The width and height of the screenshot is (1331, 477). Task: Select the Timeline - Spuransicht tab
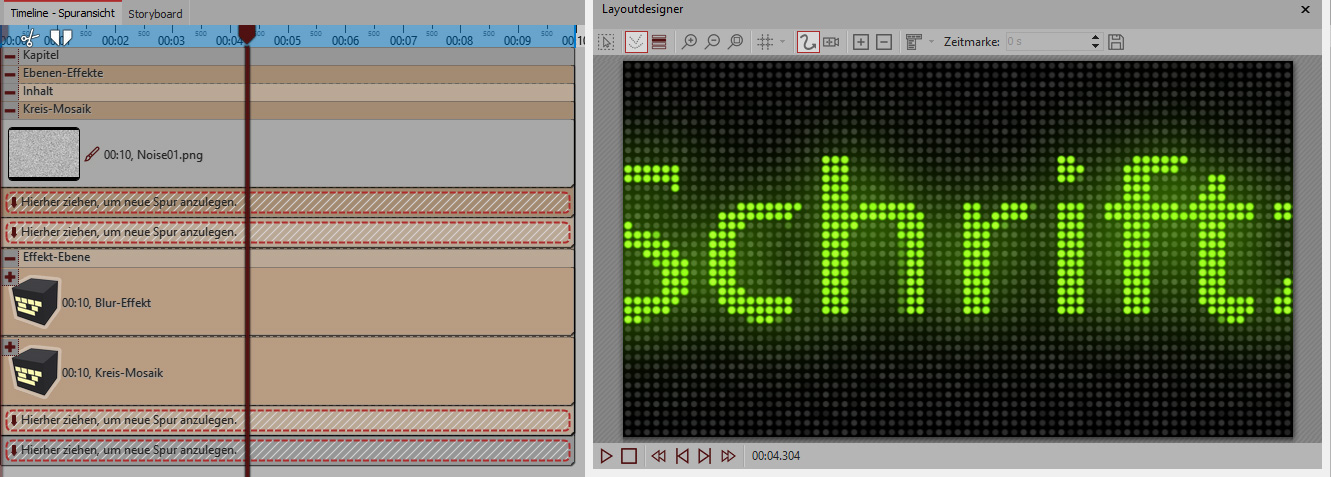coord(62,13)
